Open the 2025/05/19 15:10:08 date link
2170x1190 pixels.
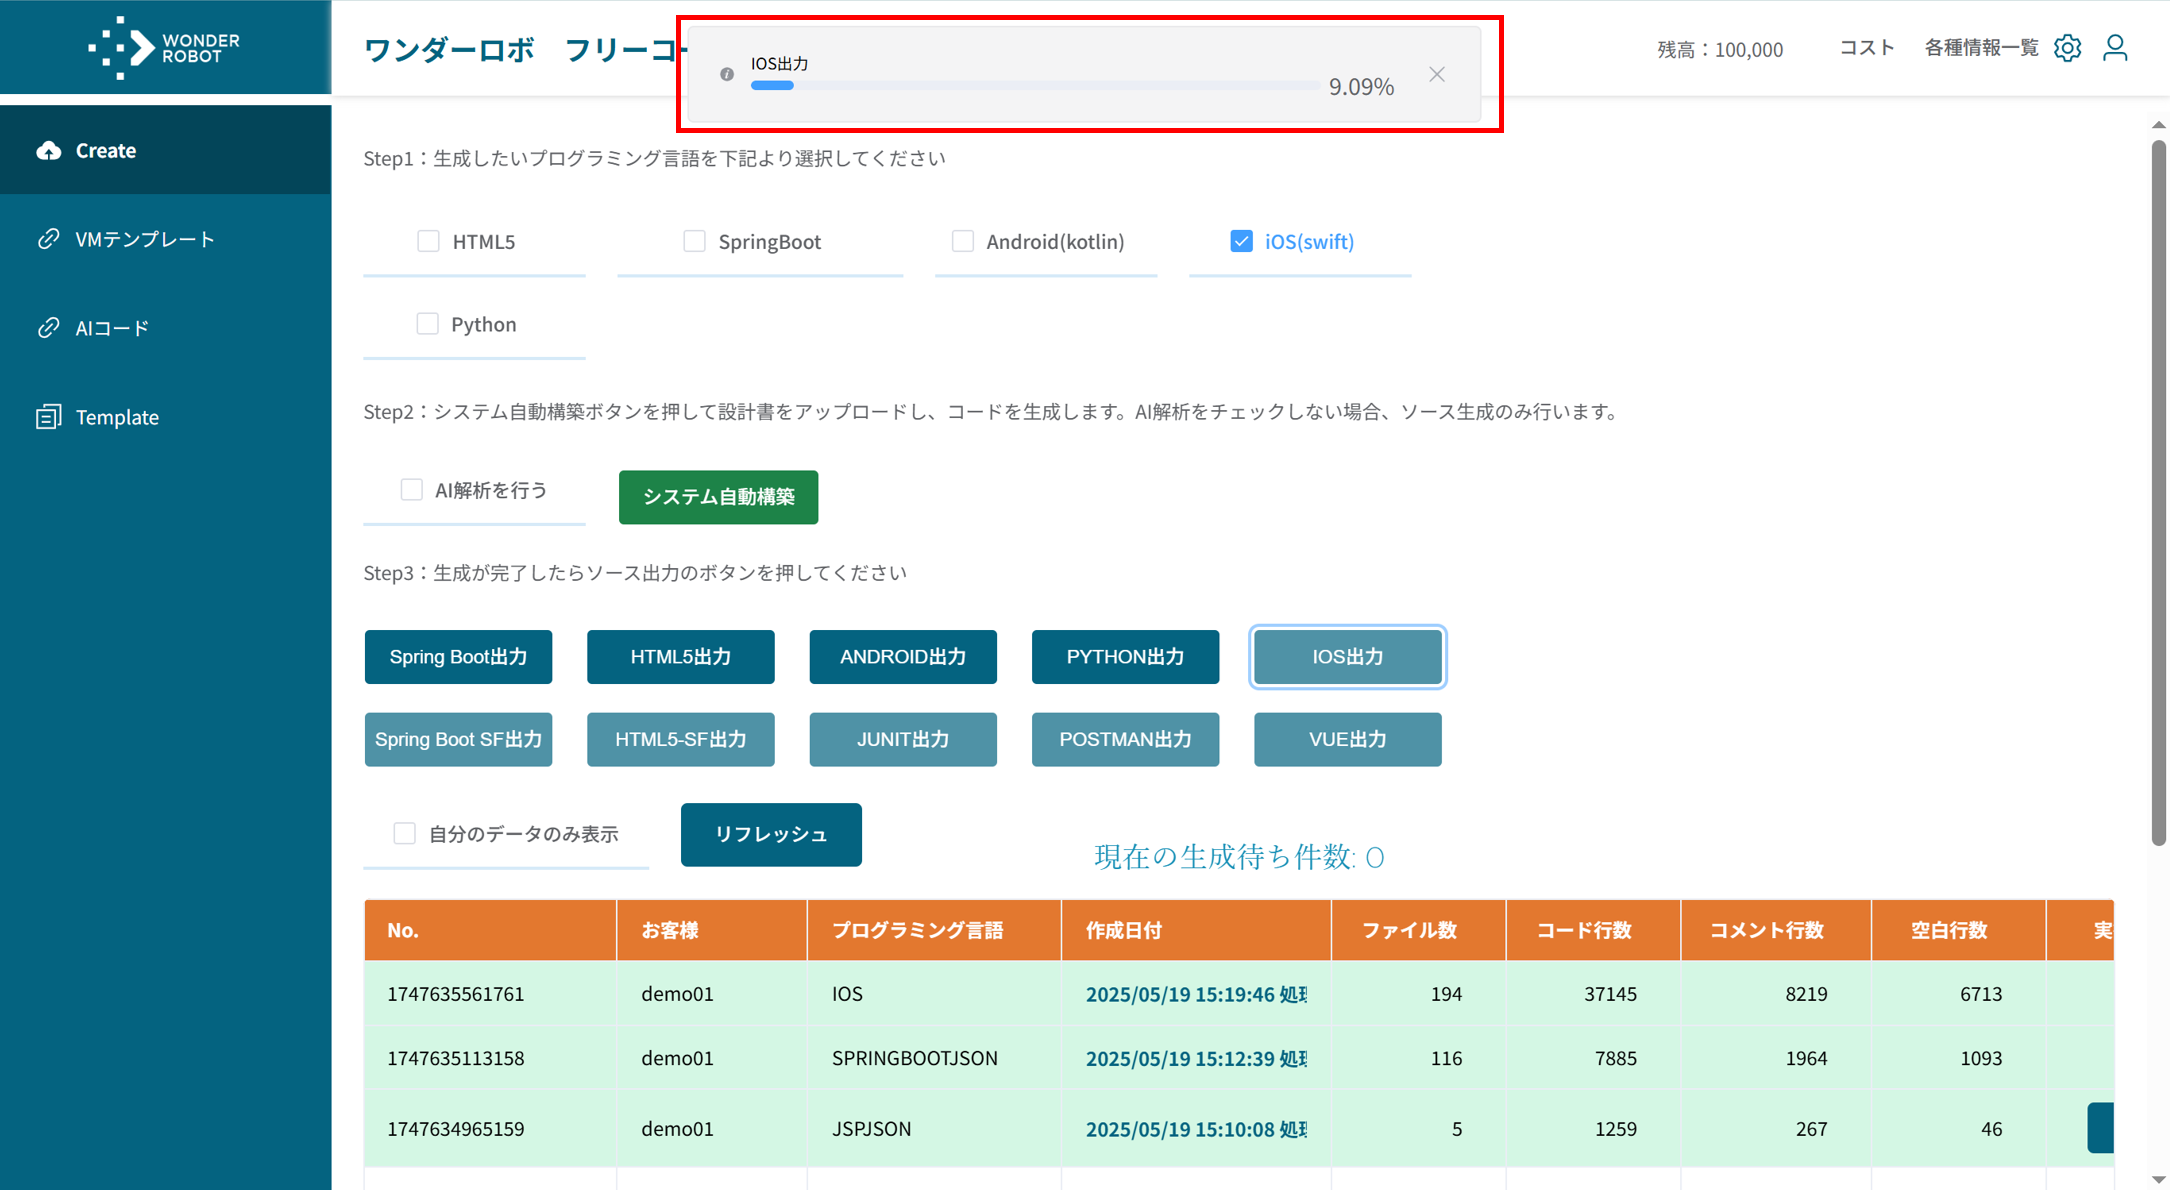tap(1196, 1129)
